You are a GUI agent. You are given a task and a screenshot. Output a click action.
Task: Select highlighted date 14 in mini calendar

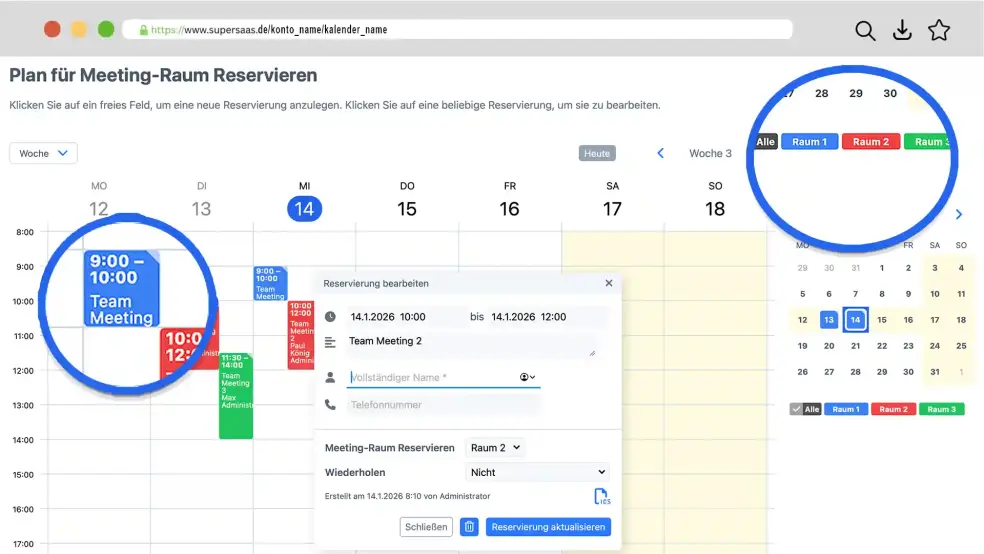(x=855, y=320)
